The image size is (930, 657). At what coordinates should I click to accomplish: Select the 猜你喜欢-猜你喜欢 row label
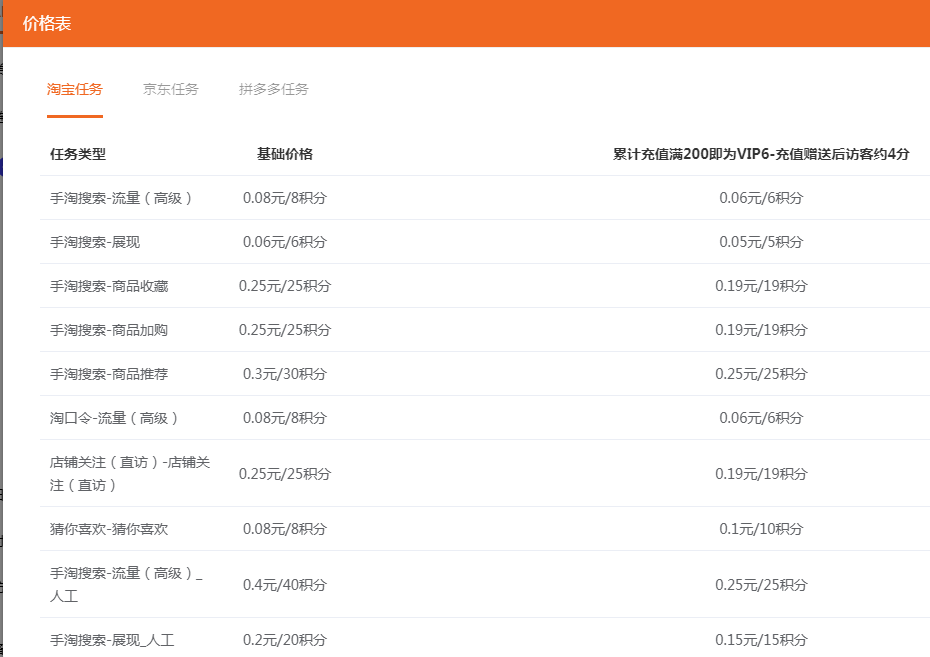coord(109,529)
